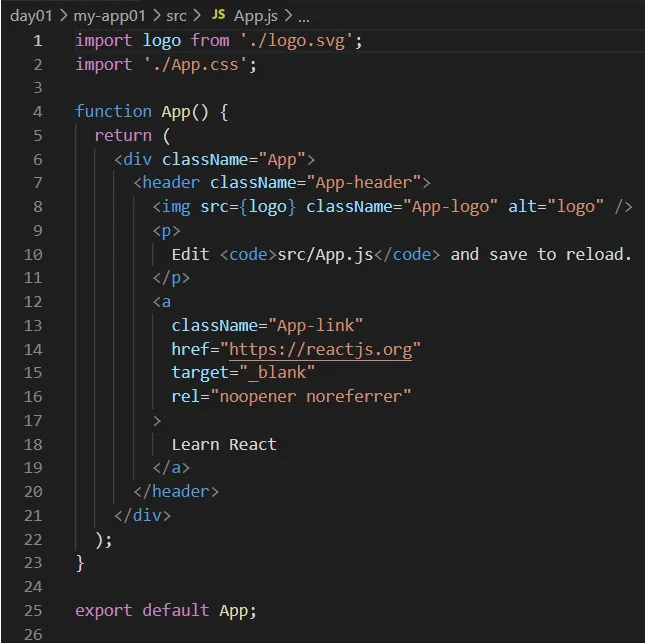This screenshot has height=643, width=649.
Task: Click the "noopener noreferrer" rel value
Action: pyautogui.click(x=311, y=396)
